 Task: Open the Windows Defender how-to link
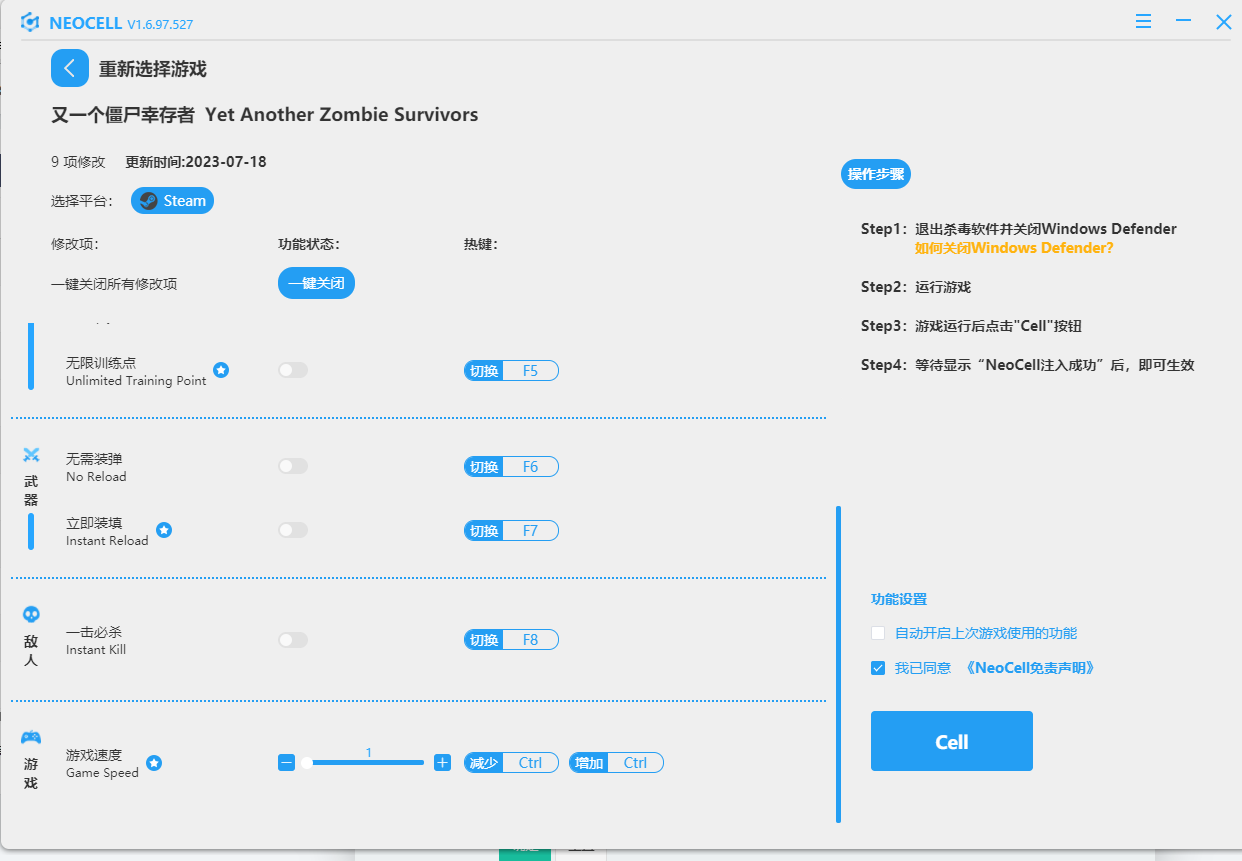1013,247
